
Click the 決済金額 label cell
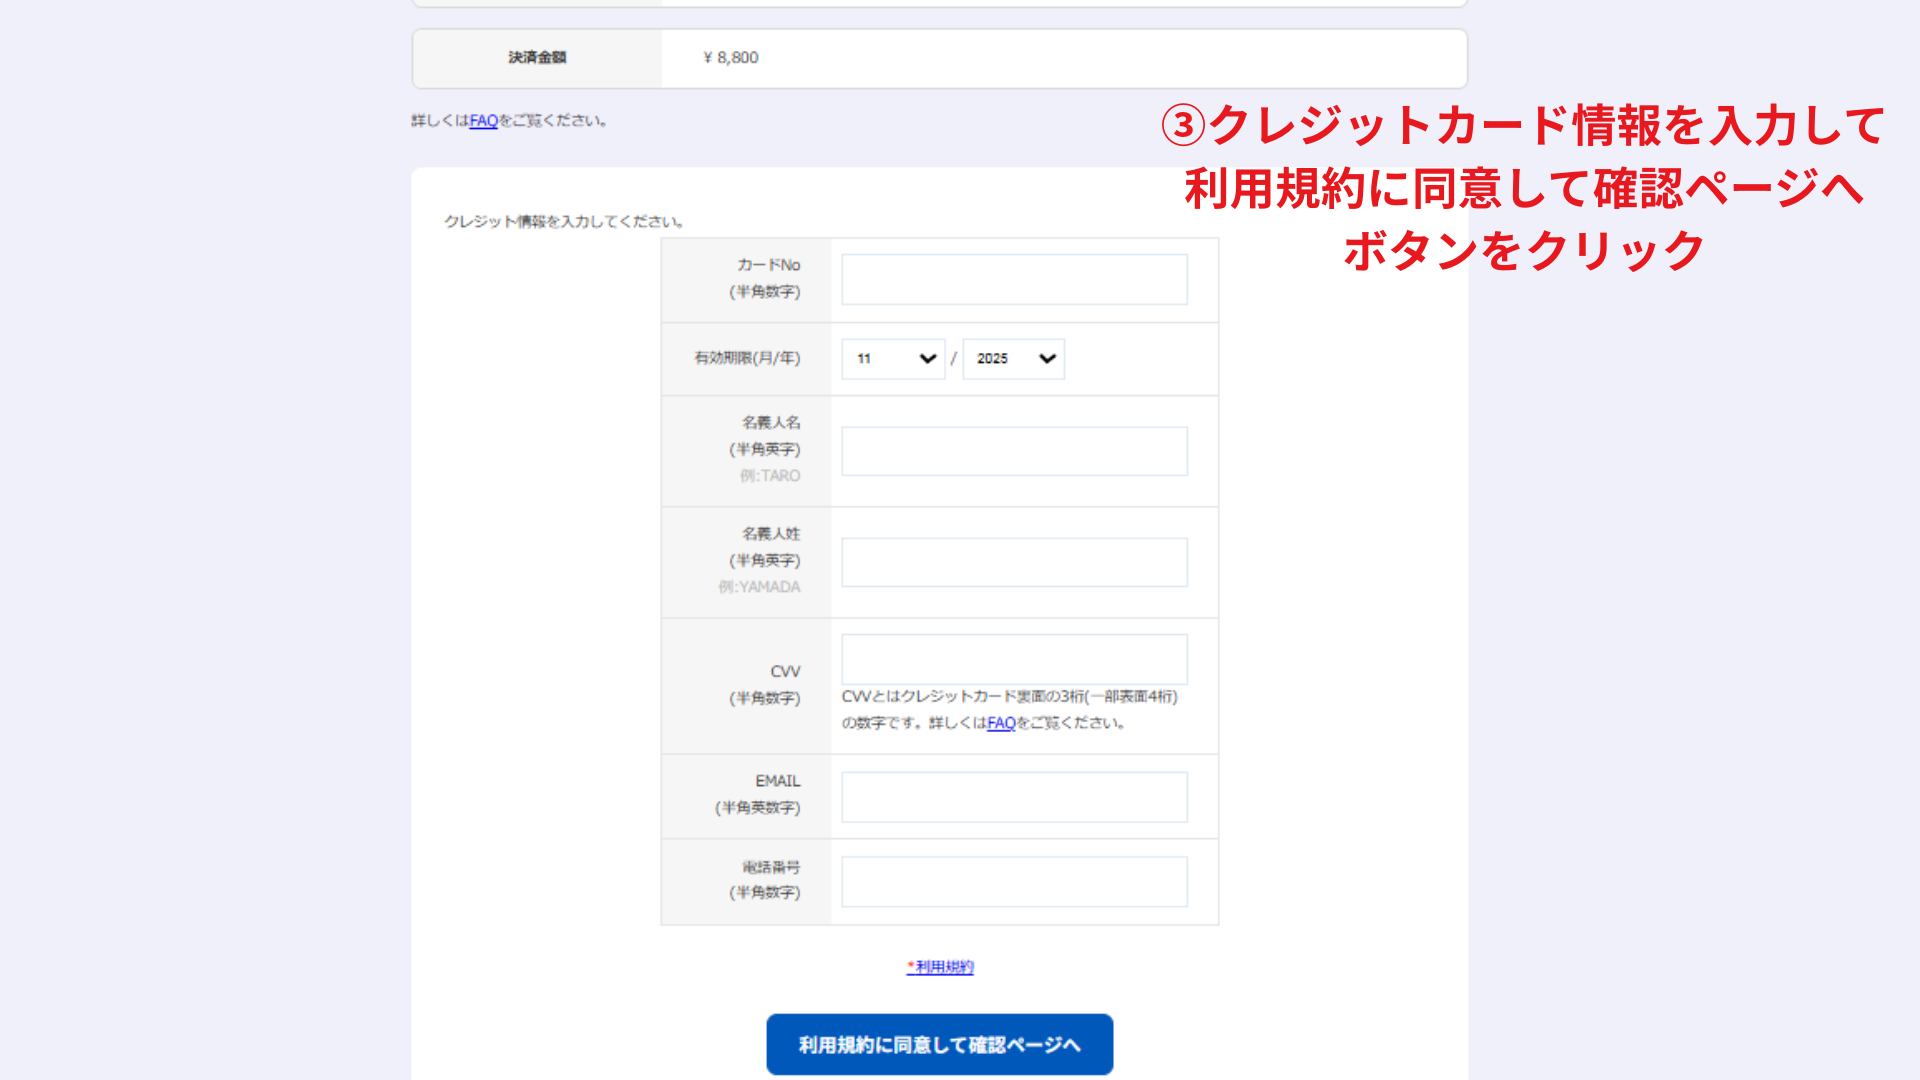point(536,58)
